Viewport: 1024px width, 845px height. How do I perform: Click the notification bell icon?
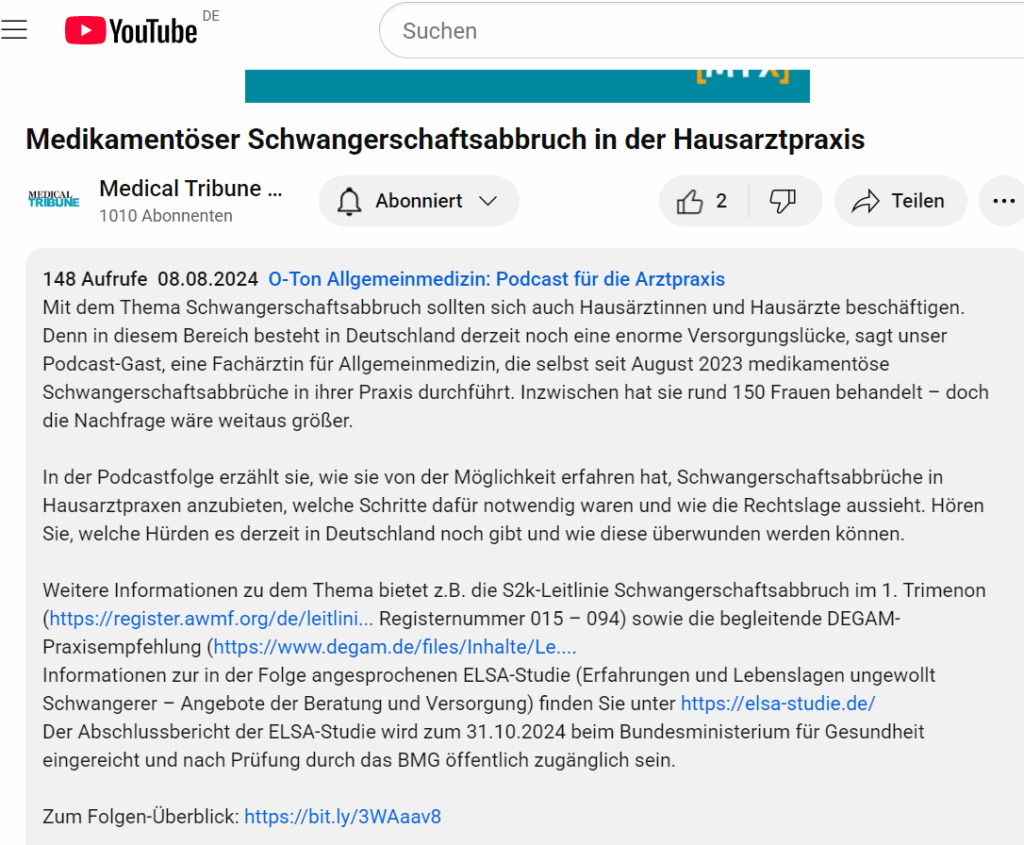click(x=349, y=201)
